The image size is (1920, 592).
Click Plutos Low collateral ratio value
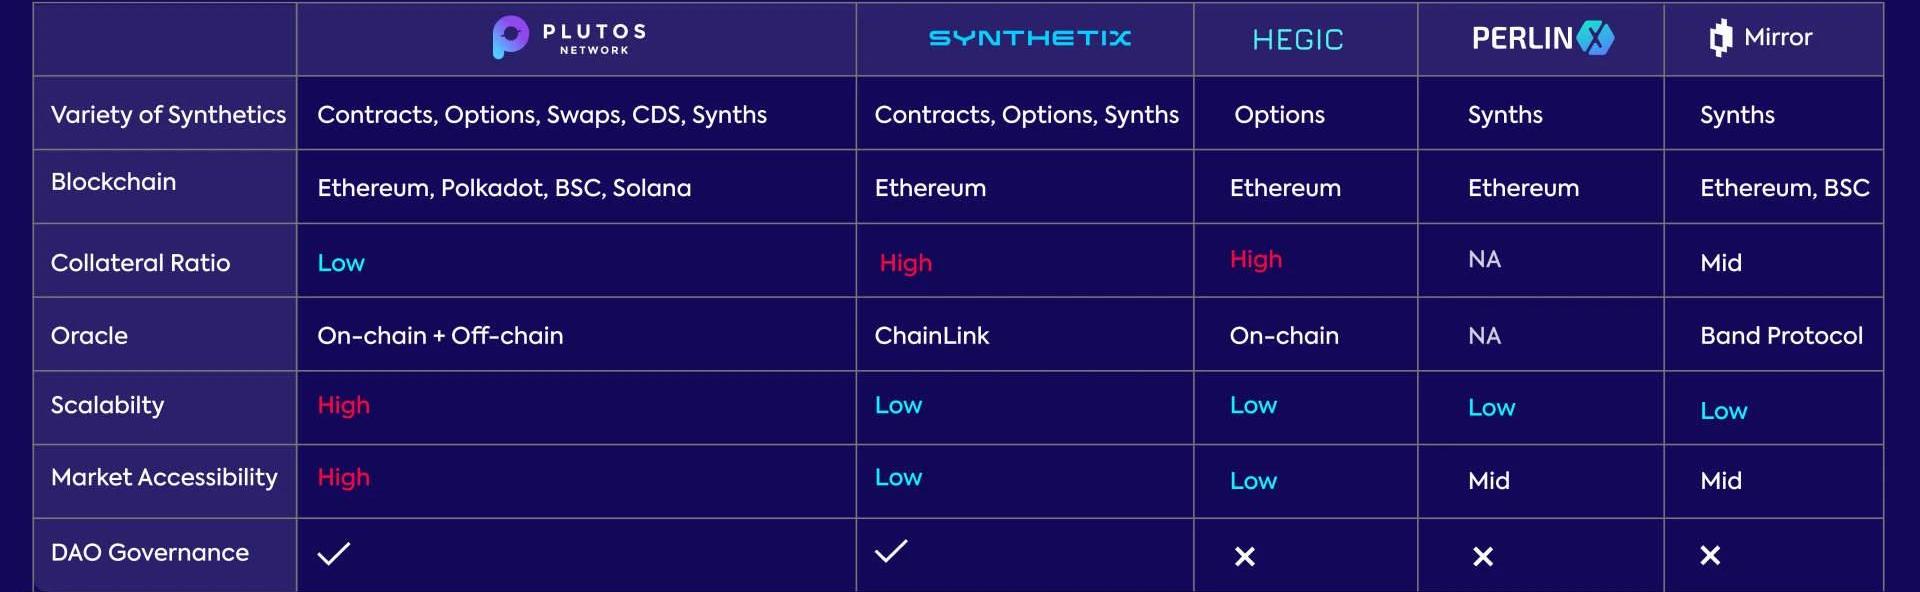341,263
